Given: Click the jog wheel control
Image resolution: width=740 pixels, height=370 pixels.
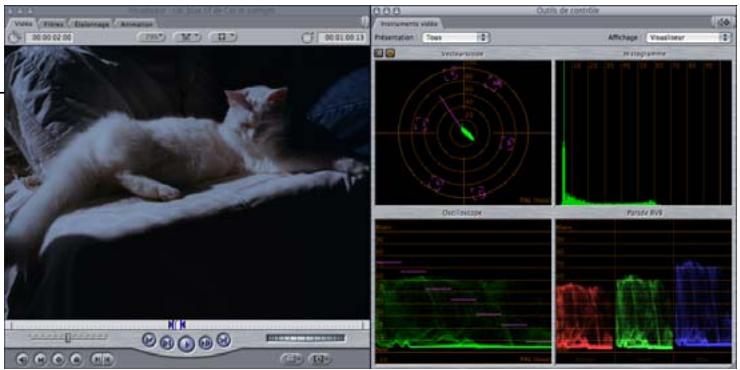Looking at the screenshot, I should (x=305, y=338).
